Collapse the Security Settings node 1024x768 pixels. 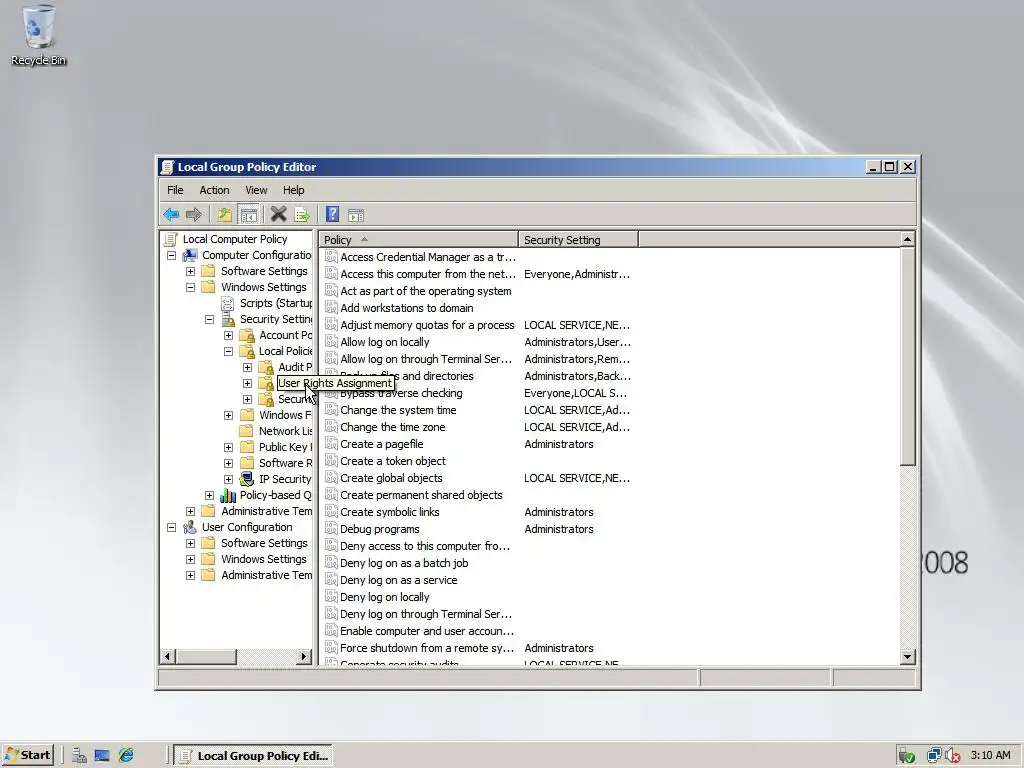click(209, 319)
